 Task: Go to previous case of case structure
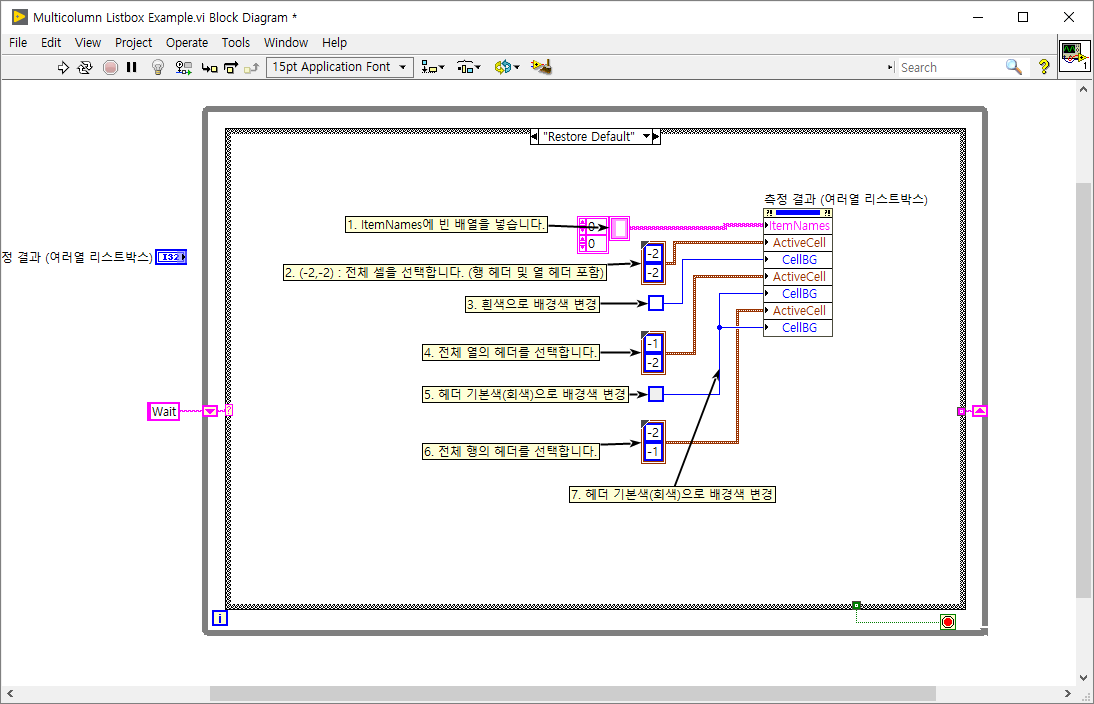pos(534,137)
